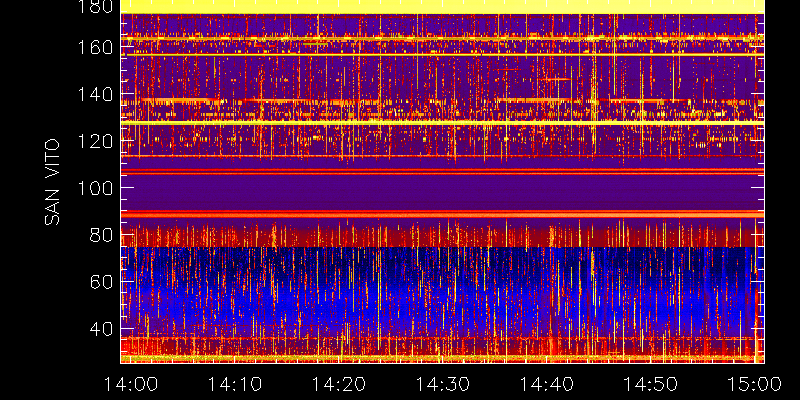Select the 14:20 time axis label

(x=339, y=384)
